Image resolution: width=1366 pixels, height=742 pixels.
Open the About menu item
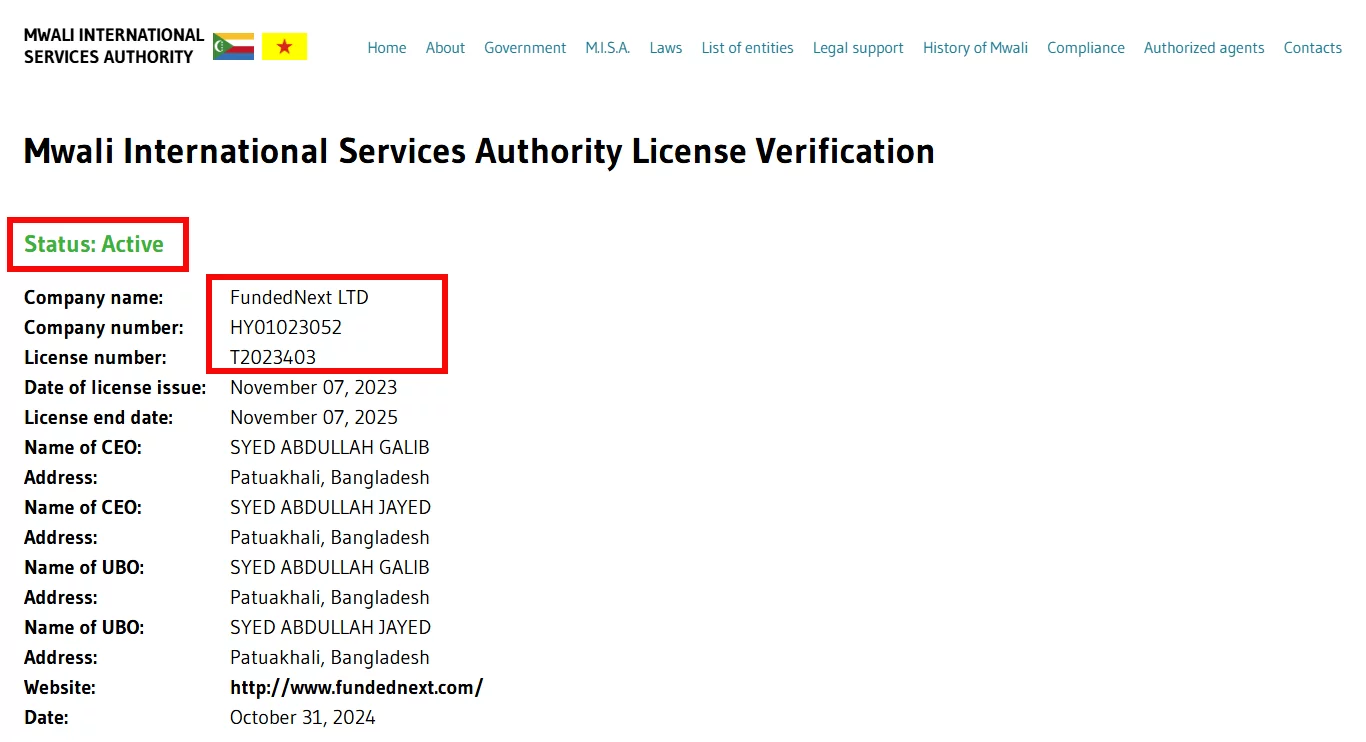pyautogui.click(x=445, y=47)
